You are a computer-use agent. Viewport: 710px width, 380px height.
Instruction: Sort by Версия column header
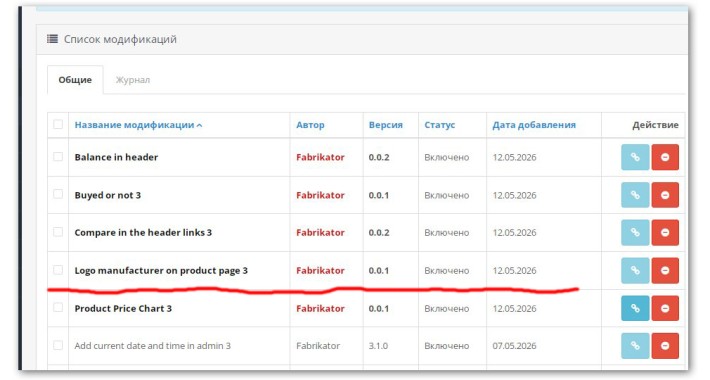(x=385, y=125)
